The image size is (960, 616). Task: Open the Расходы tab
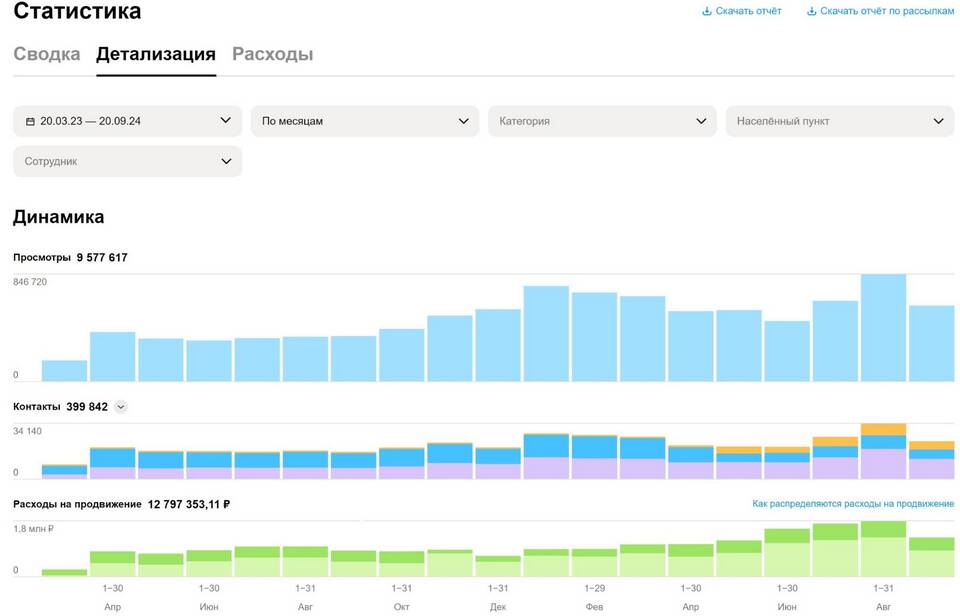pyautogui.click(x=272, y=54)
